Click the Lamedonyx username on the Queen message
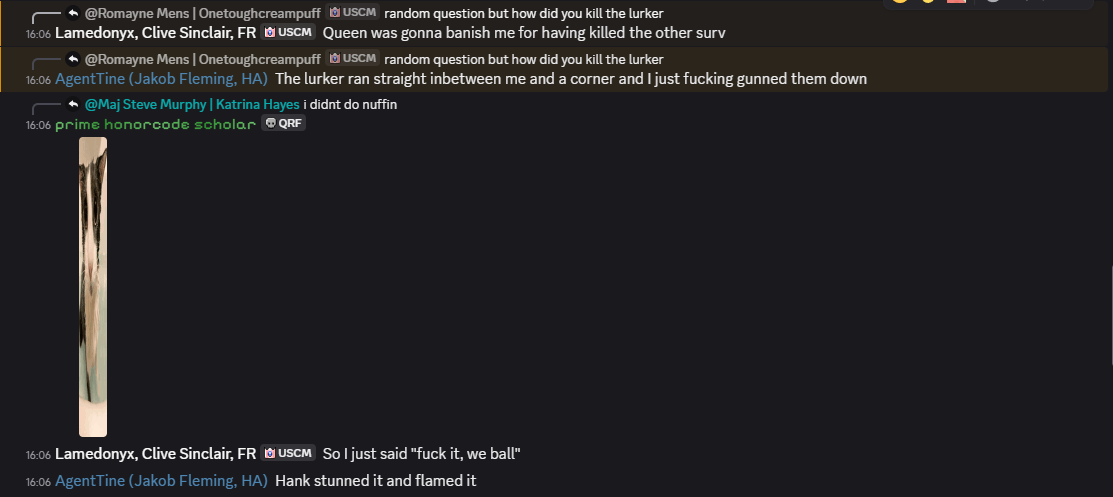 pos(155,33)
